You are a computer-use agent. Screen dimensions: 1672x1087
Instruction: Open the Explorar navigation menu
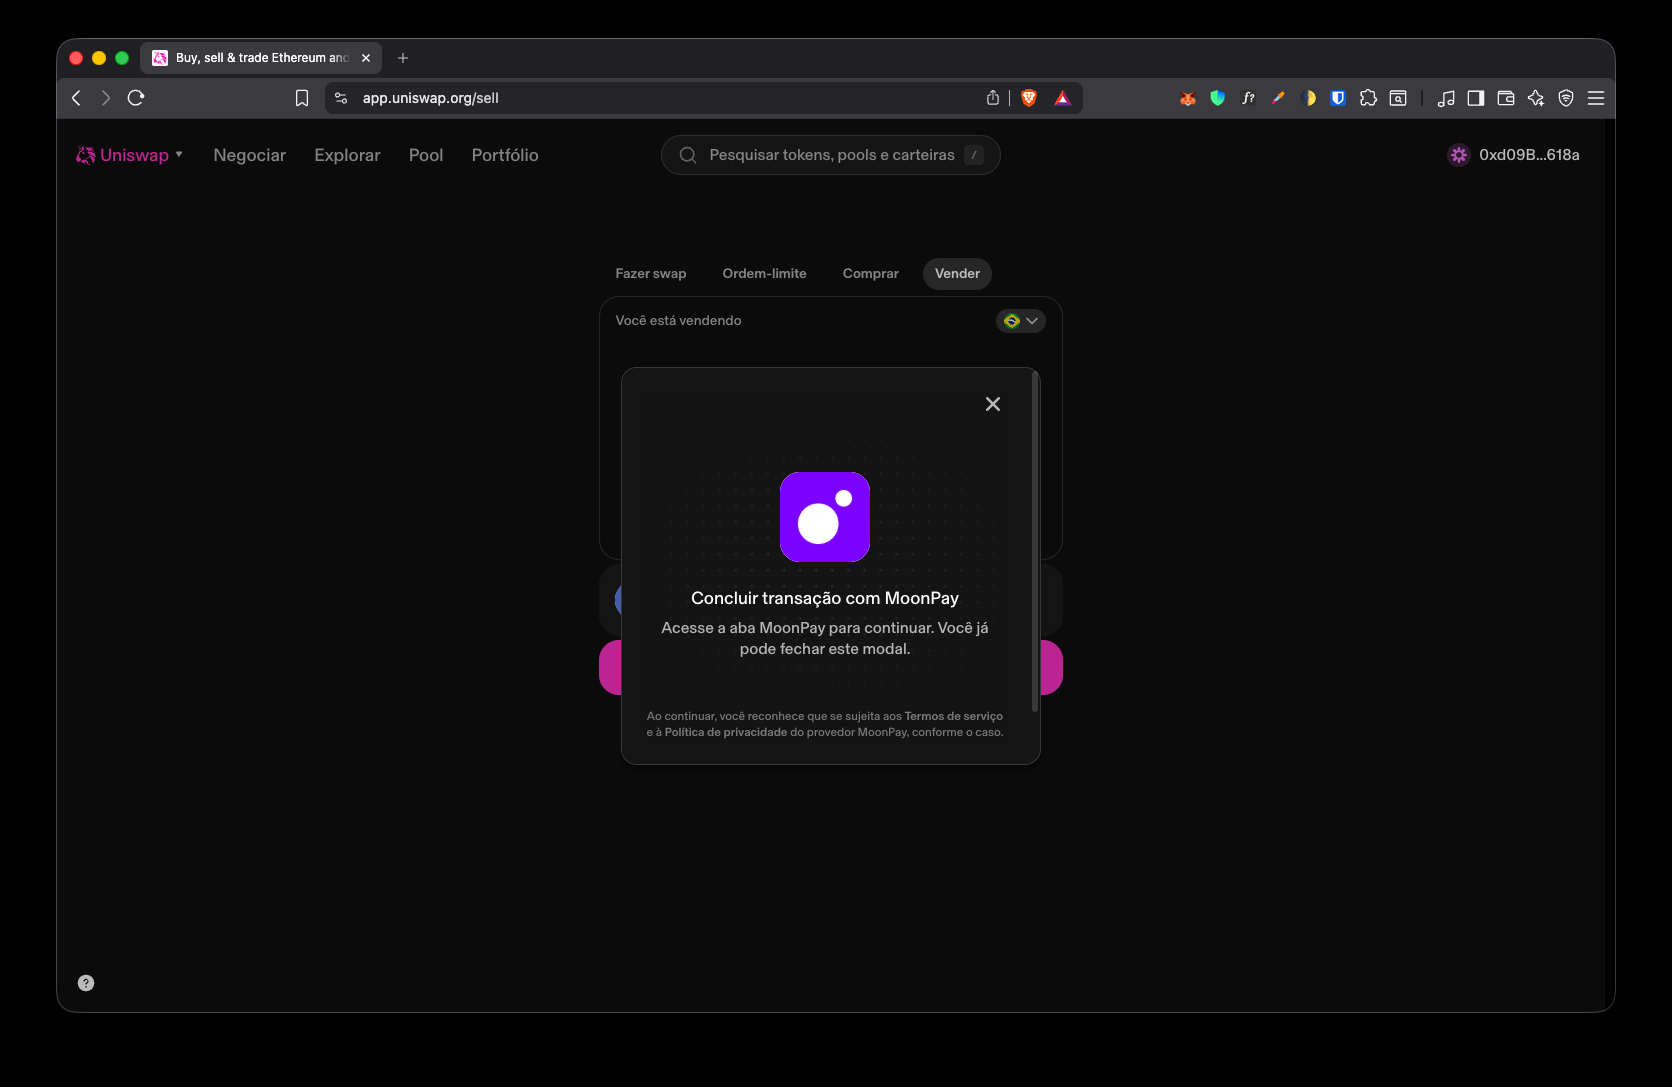tap(347, 155)
